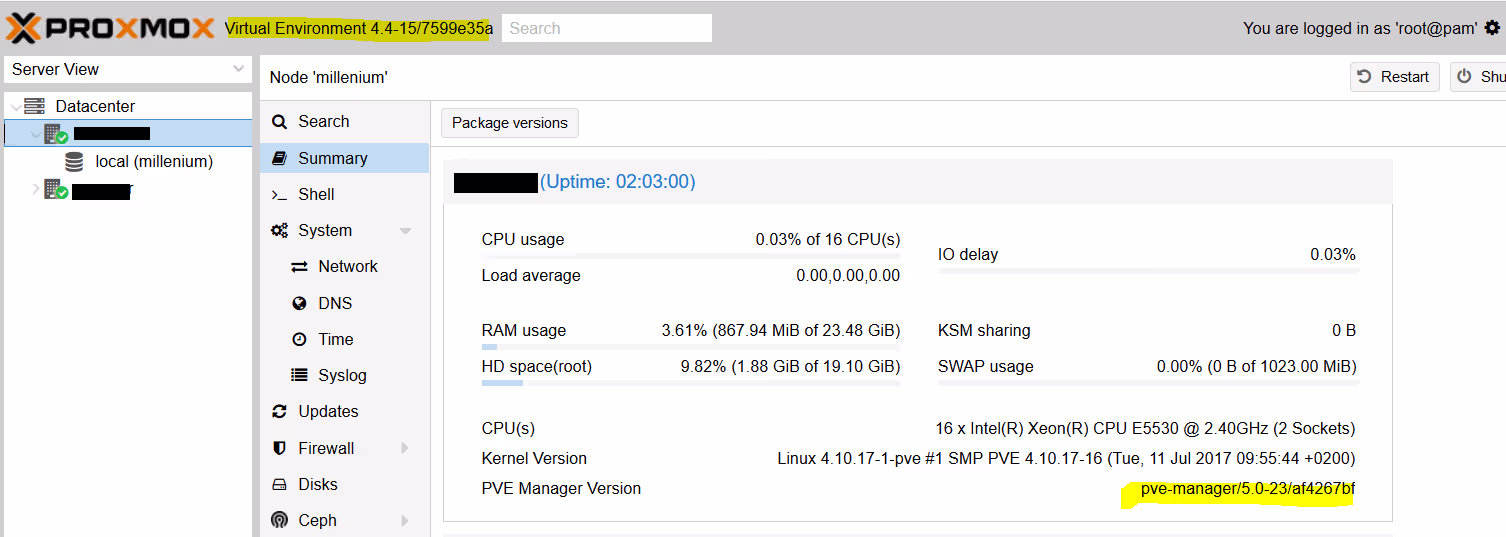Click the Syslog list icon
Image resolution: width=1506 pixels, height=537 pixels.
click(x=299, y=376)
